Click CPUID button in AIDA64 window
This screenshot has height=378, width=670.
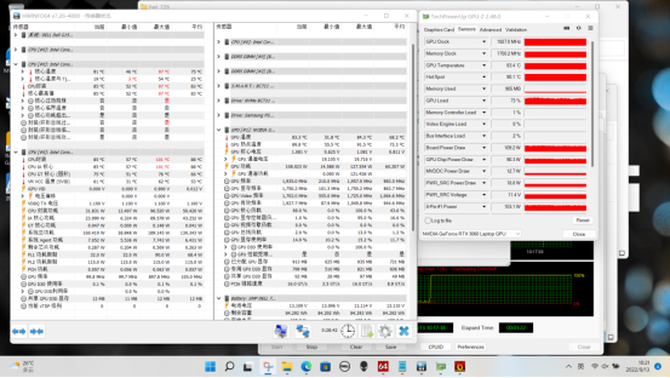tap(436, 347)
